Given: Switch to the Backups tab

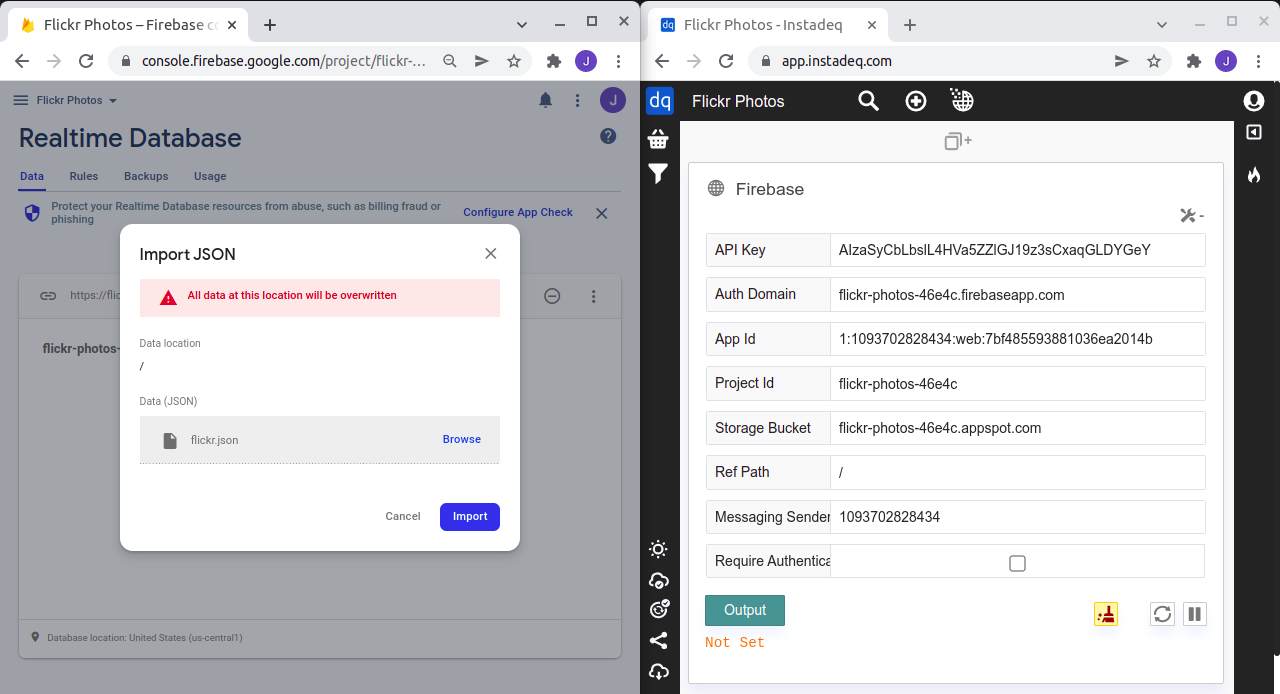Looking at the screenshot, I should coord(146,176).
